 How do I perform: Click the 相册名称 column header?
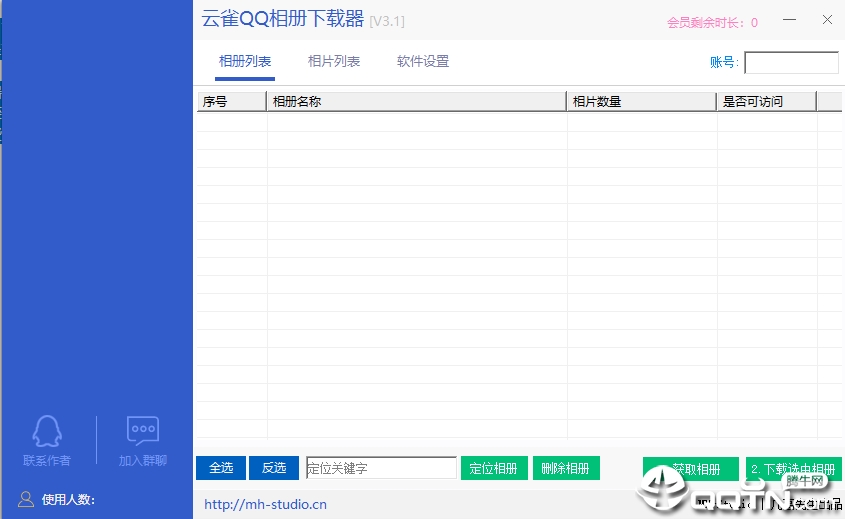[417, 101]
